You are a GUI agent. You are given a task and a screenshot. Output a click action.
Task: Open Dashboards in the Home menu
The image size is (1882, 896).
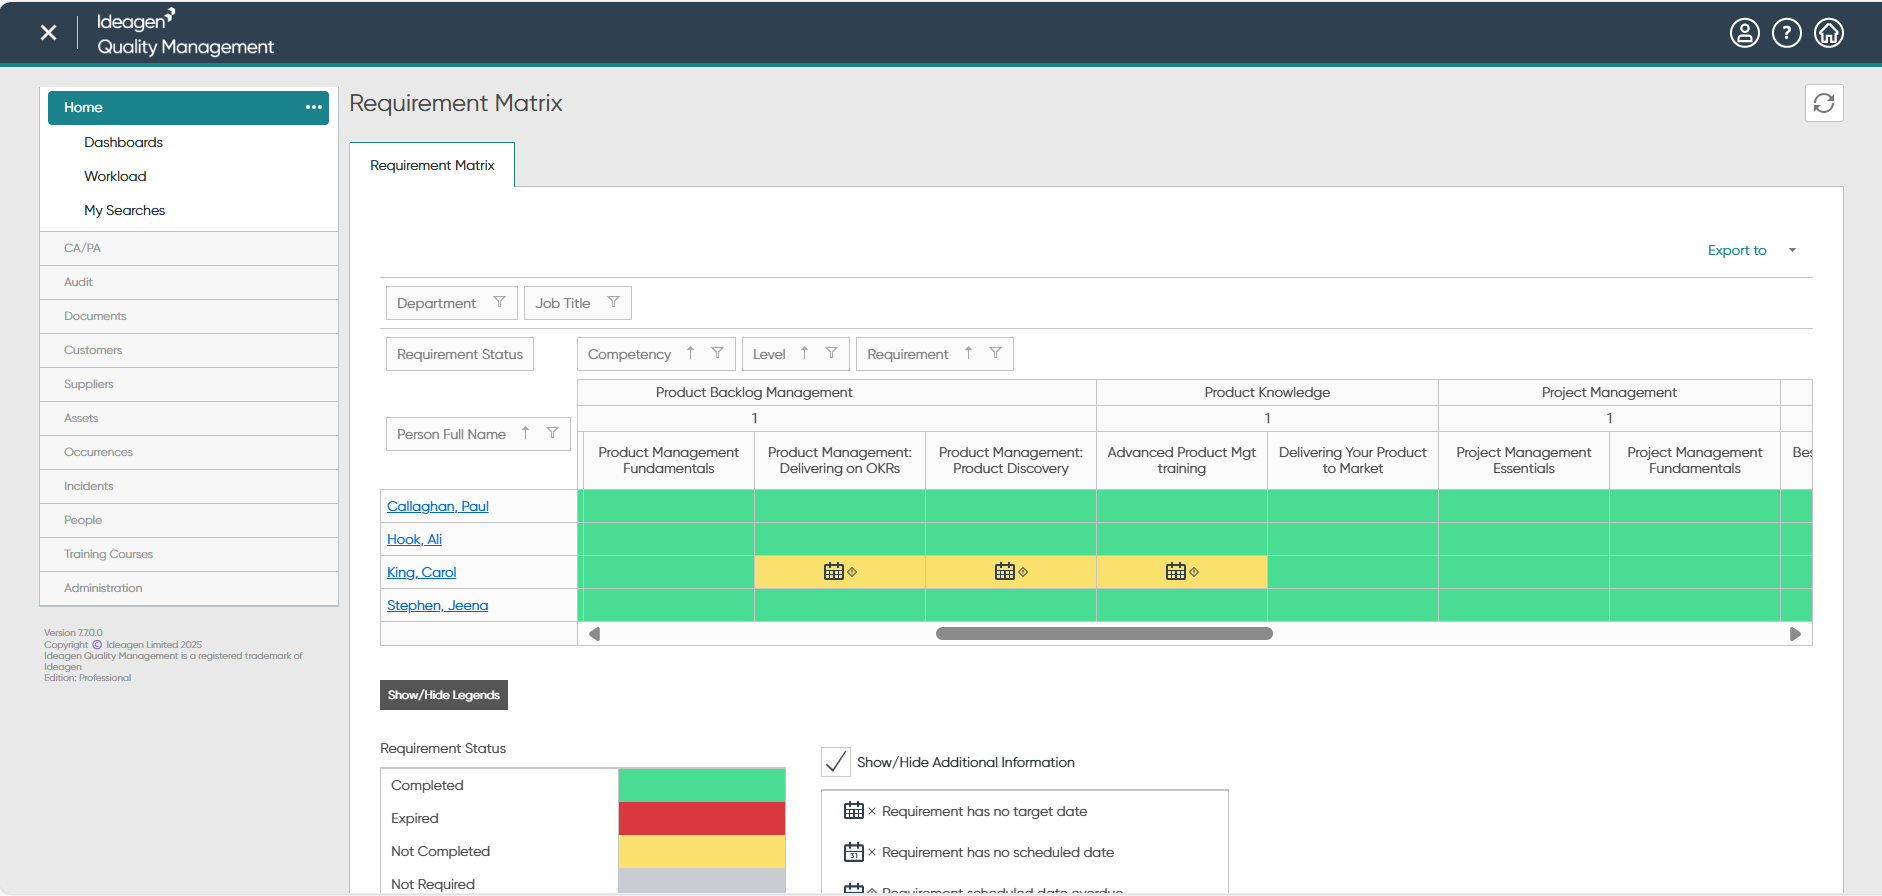point(123,142)
